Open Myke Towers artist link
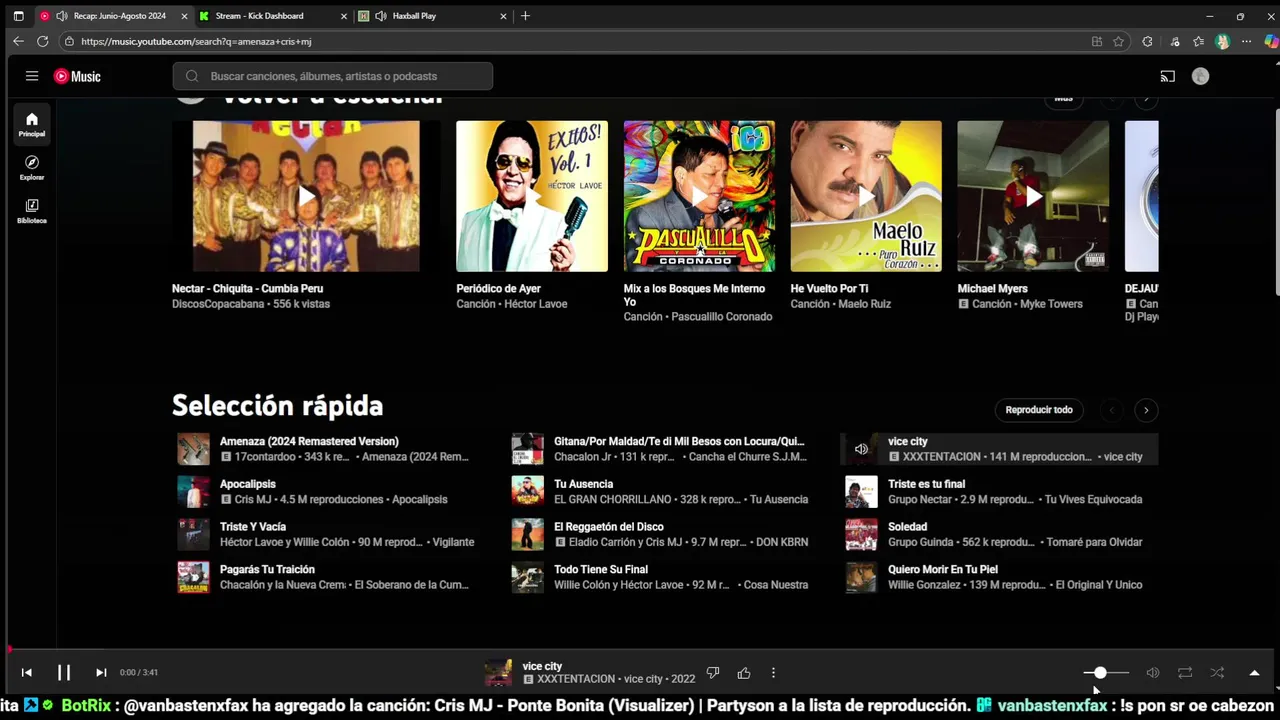 1051,304
